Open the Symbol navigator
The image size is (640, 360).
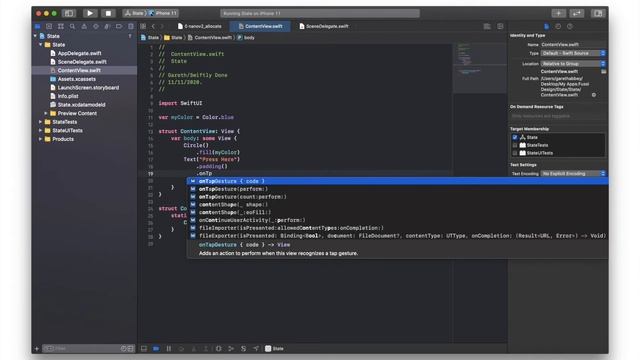pos(61,26)
